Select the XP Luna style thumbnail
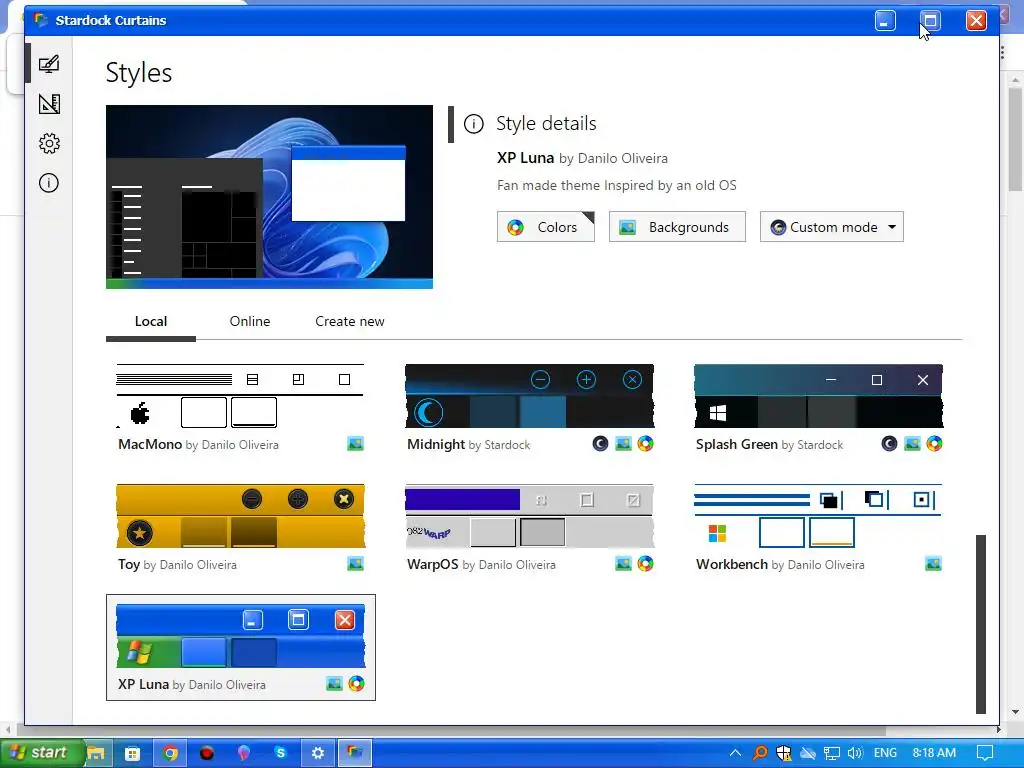Image resolution: width=1024 pixels, height=768 pixels. click(x=240, y=636)
